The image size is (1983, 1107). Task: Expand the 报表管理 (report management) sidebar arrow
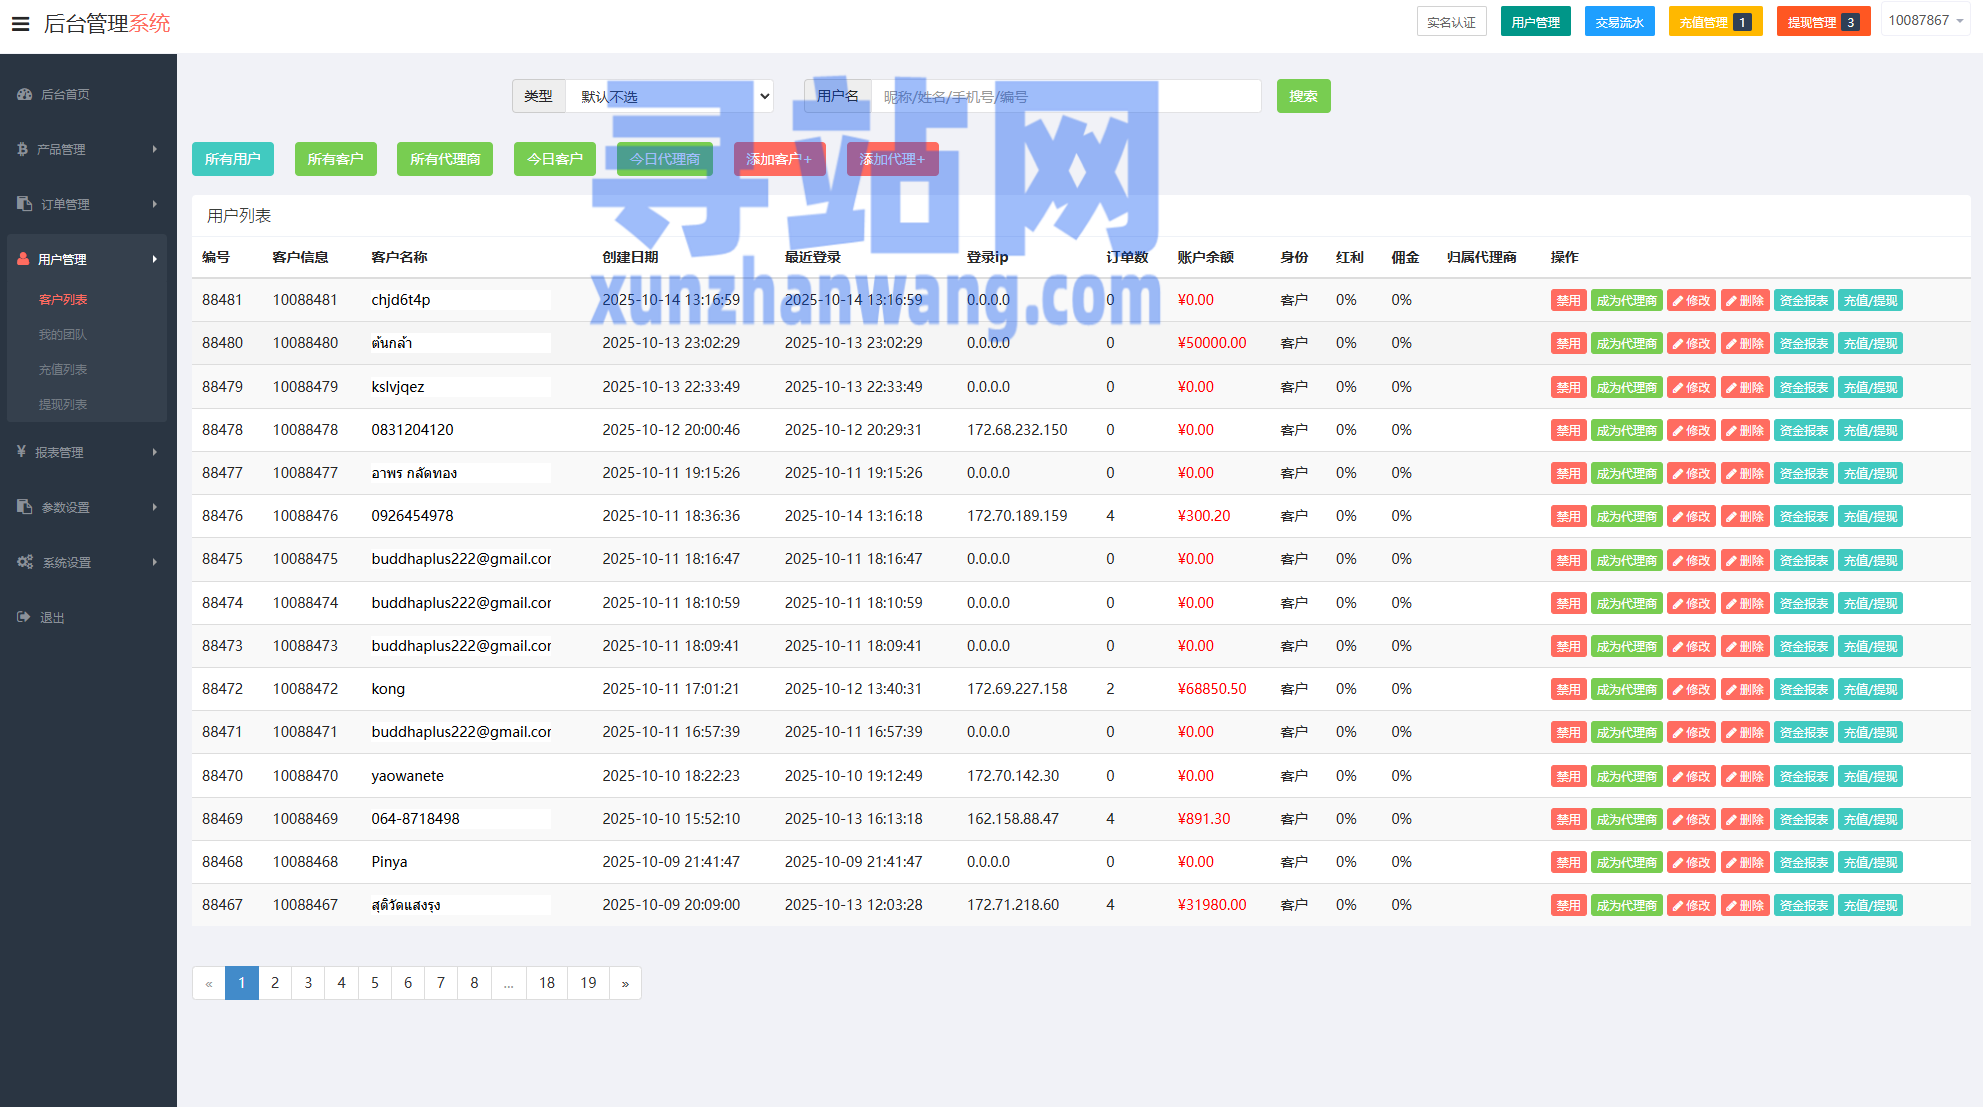[x=155, y=452]
